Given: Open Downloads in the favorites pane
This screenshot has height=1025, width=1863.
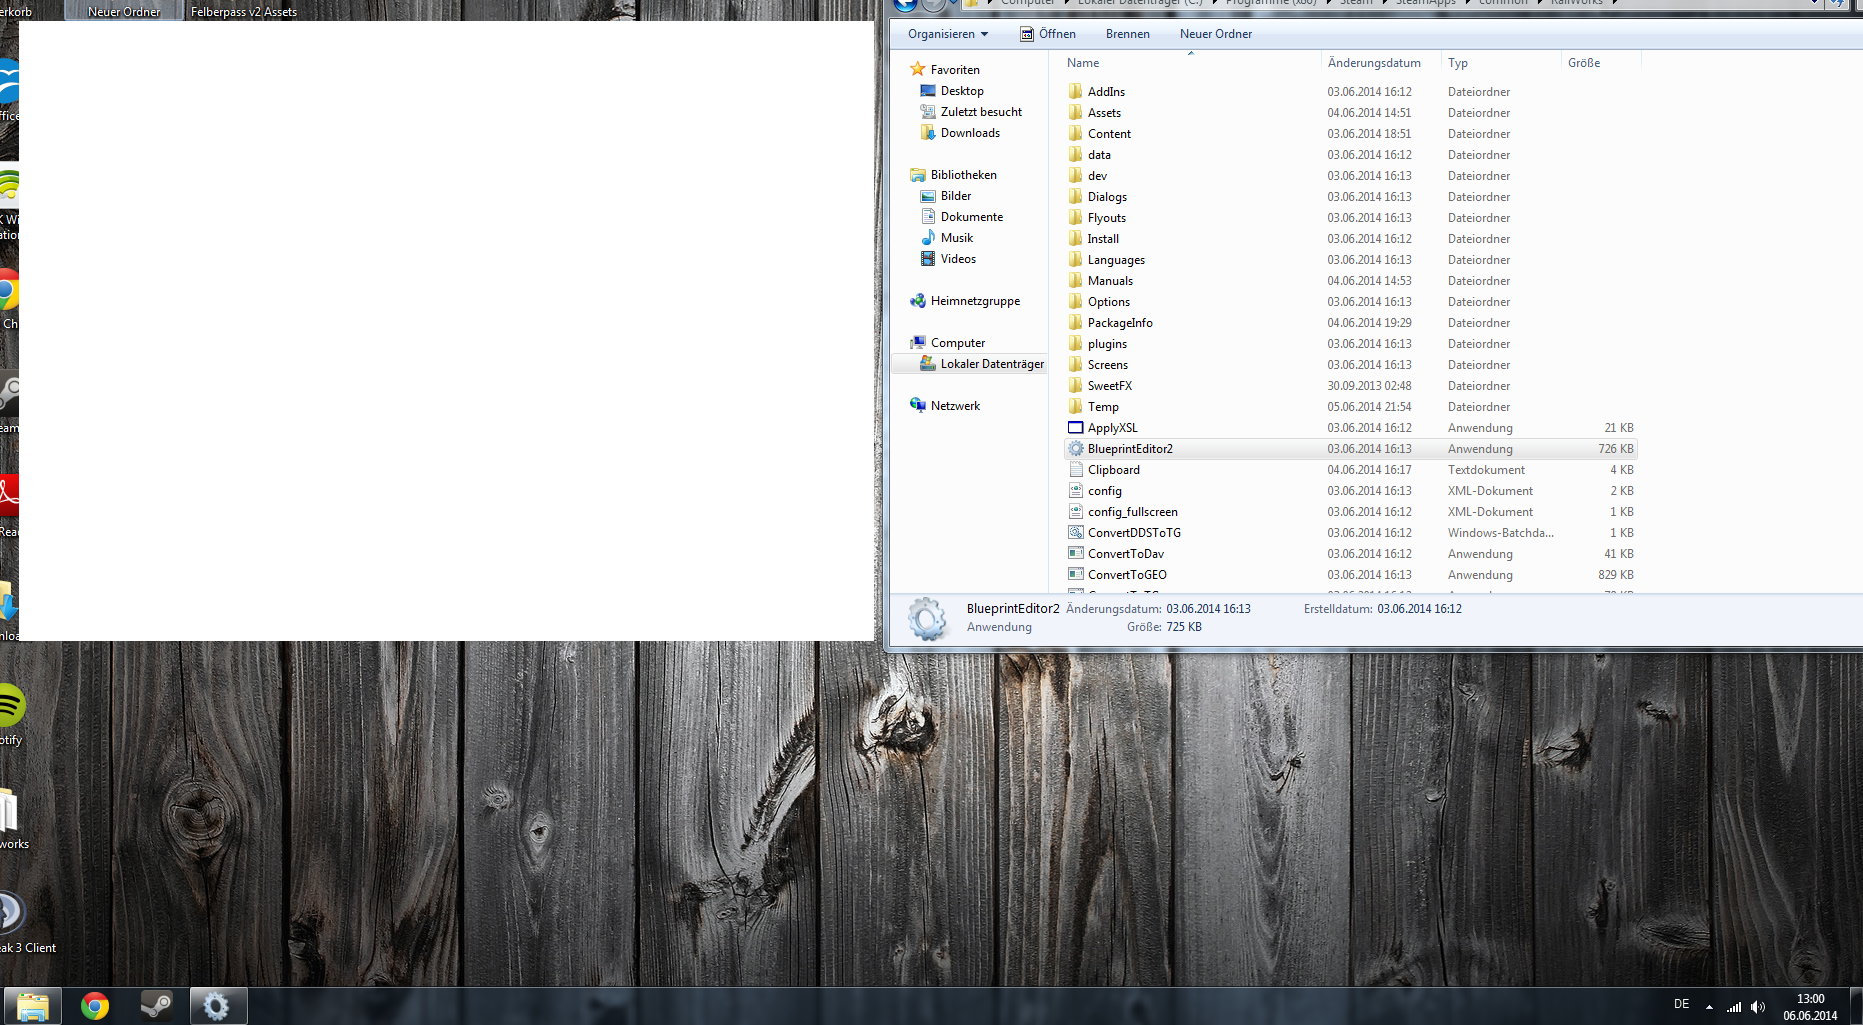Looking at the screenshot, I should (969, 133).
